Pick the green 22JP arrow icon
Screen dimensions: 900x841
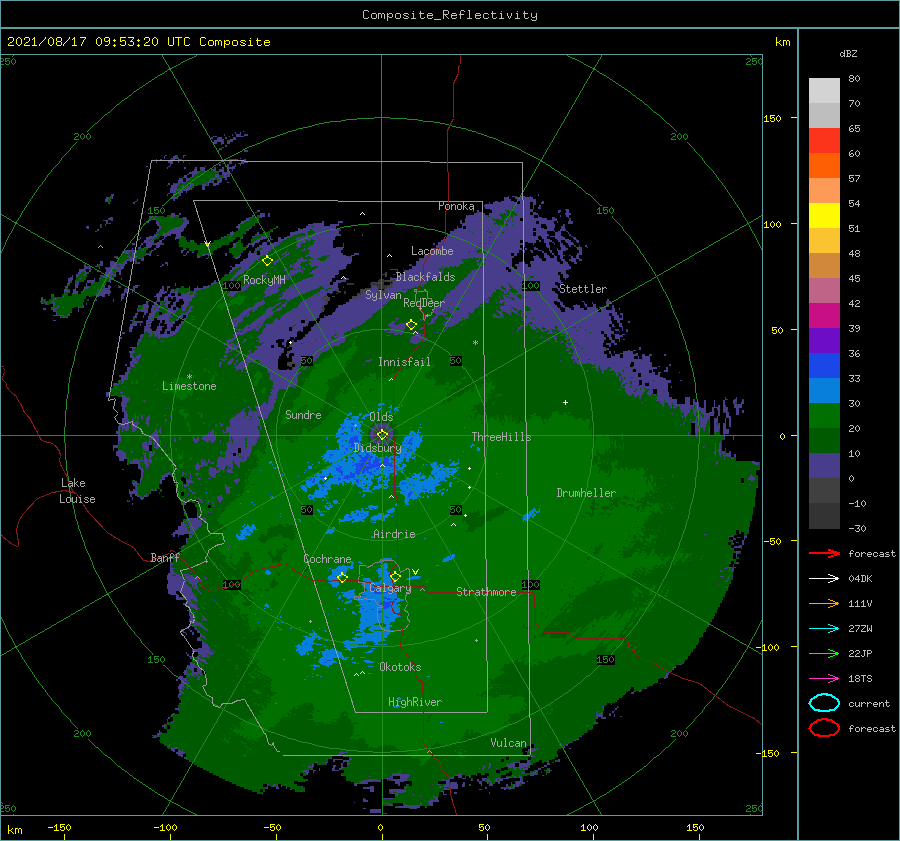(824, 653)
